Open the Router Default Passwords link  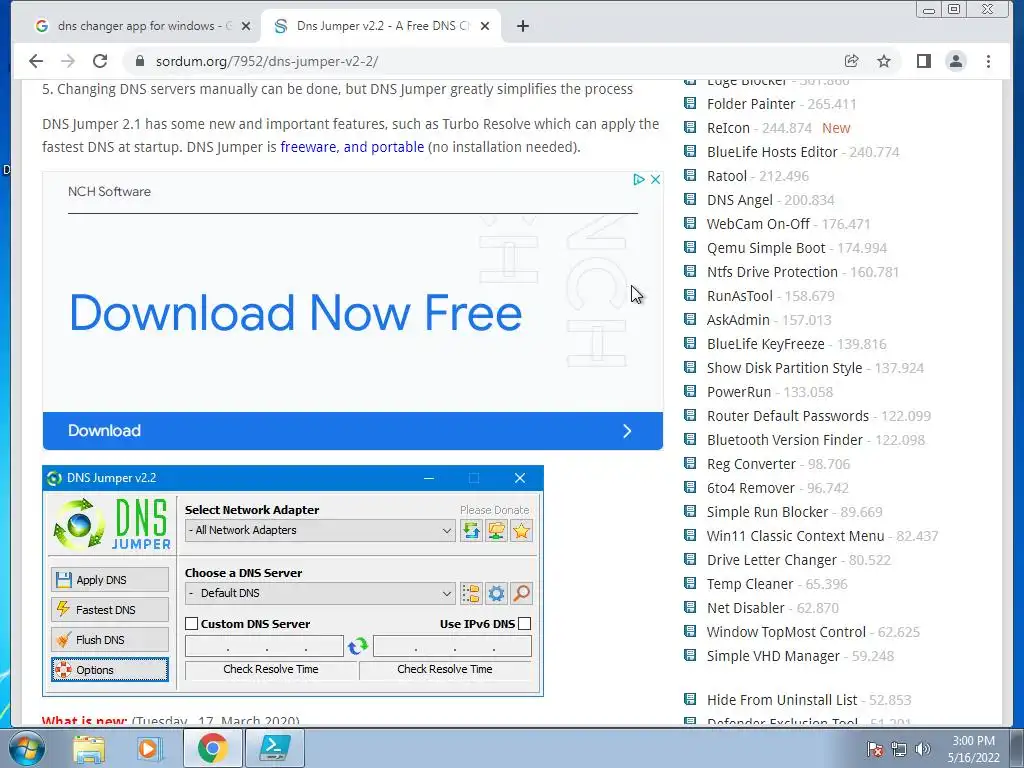[788, 416]
